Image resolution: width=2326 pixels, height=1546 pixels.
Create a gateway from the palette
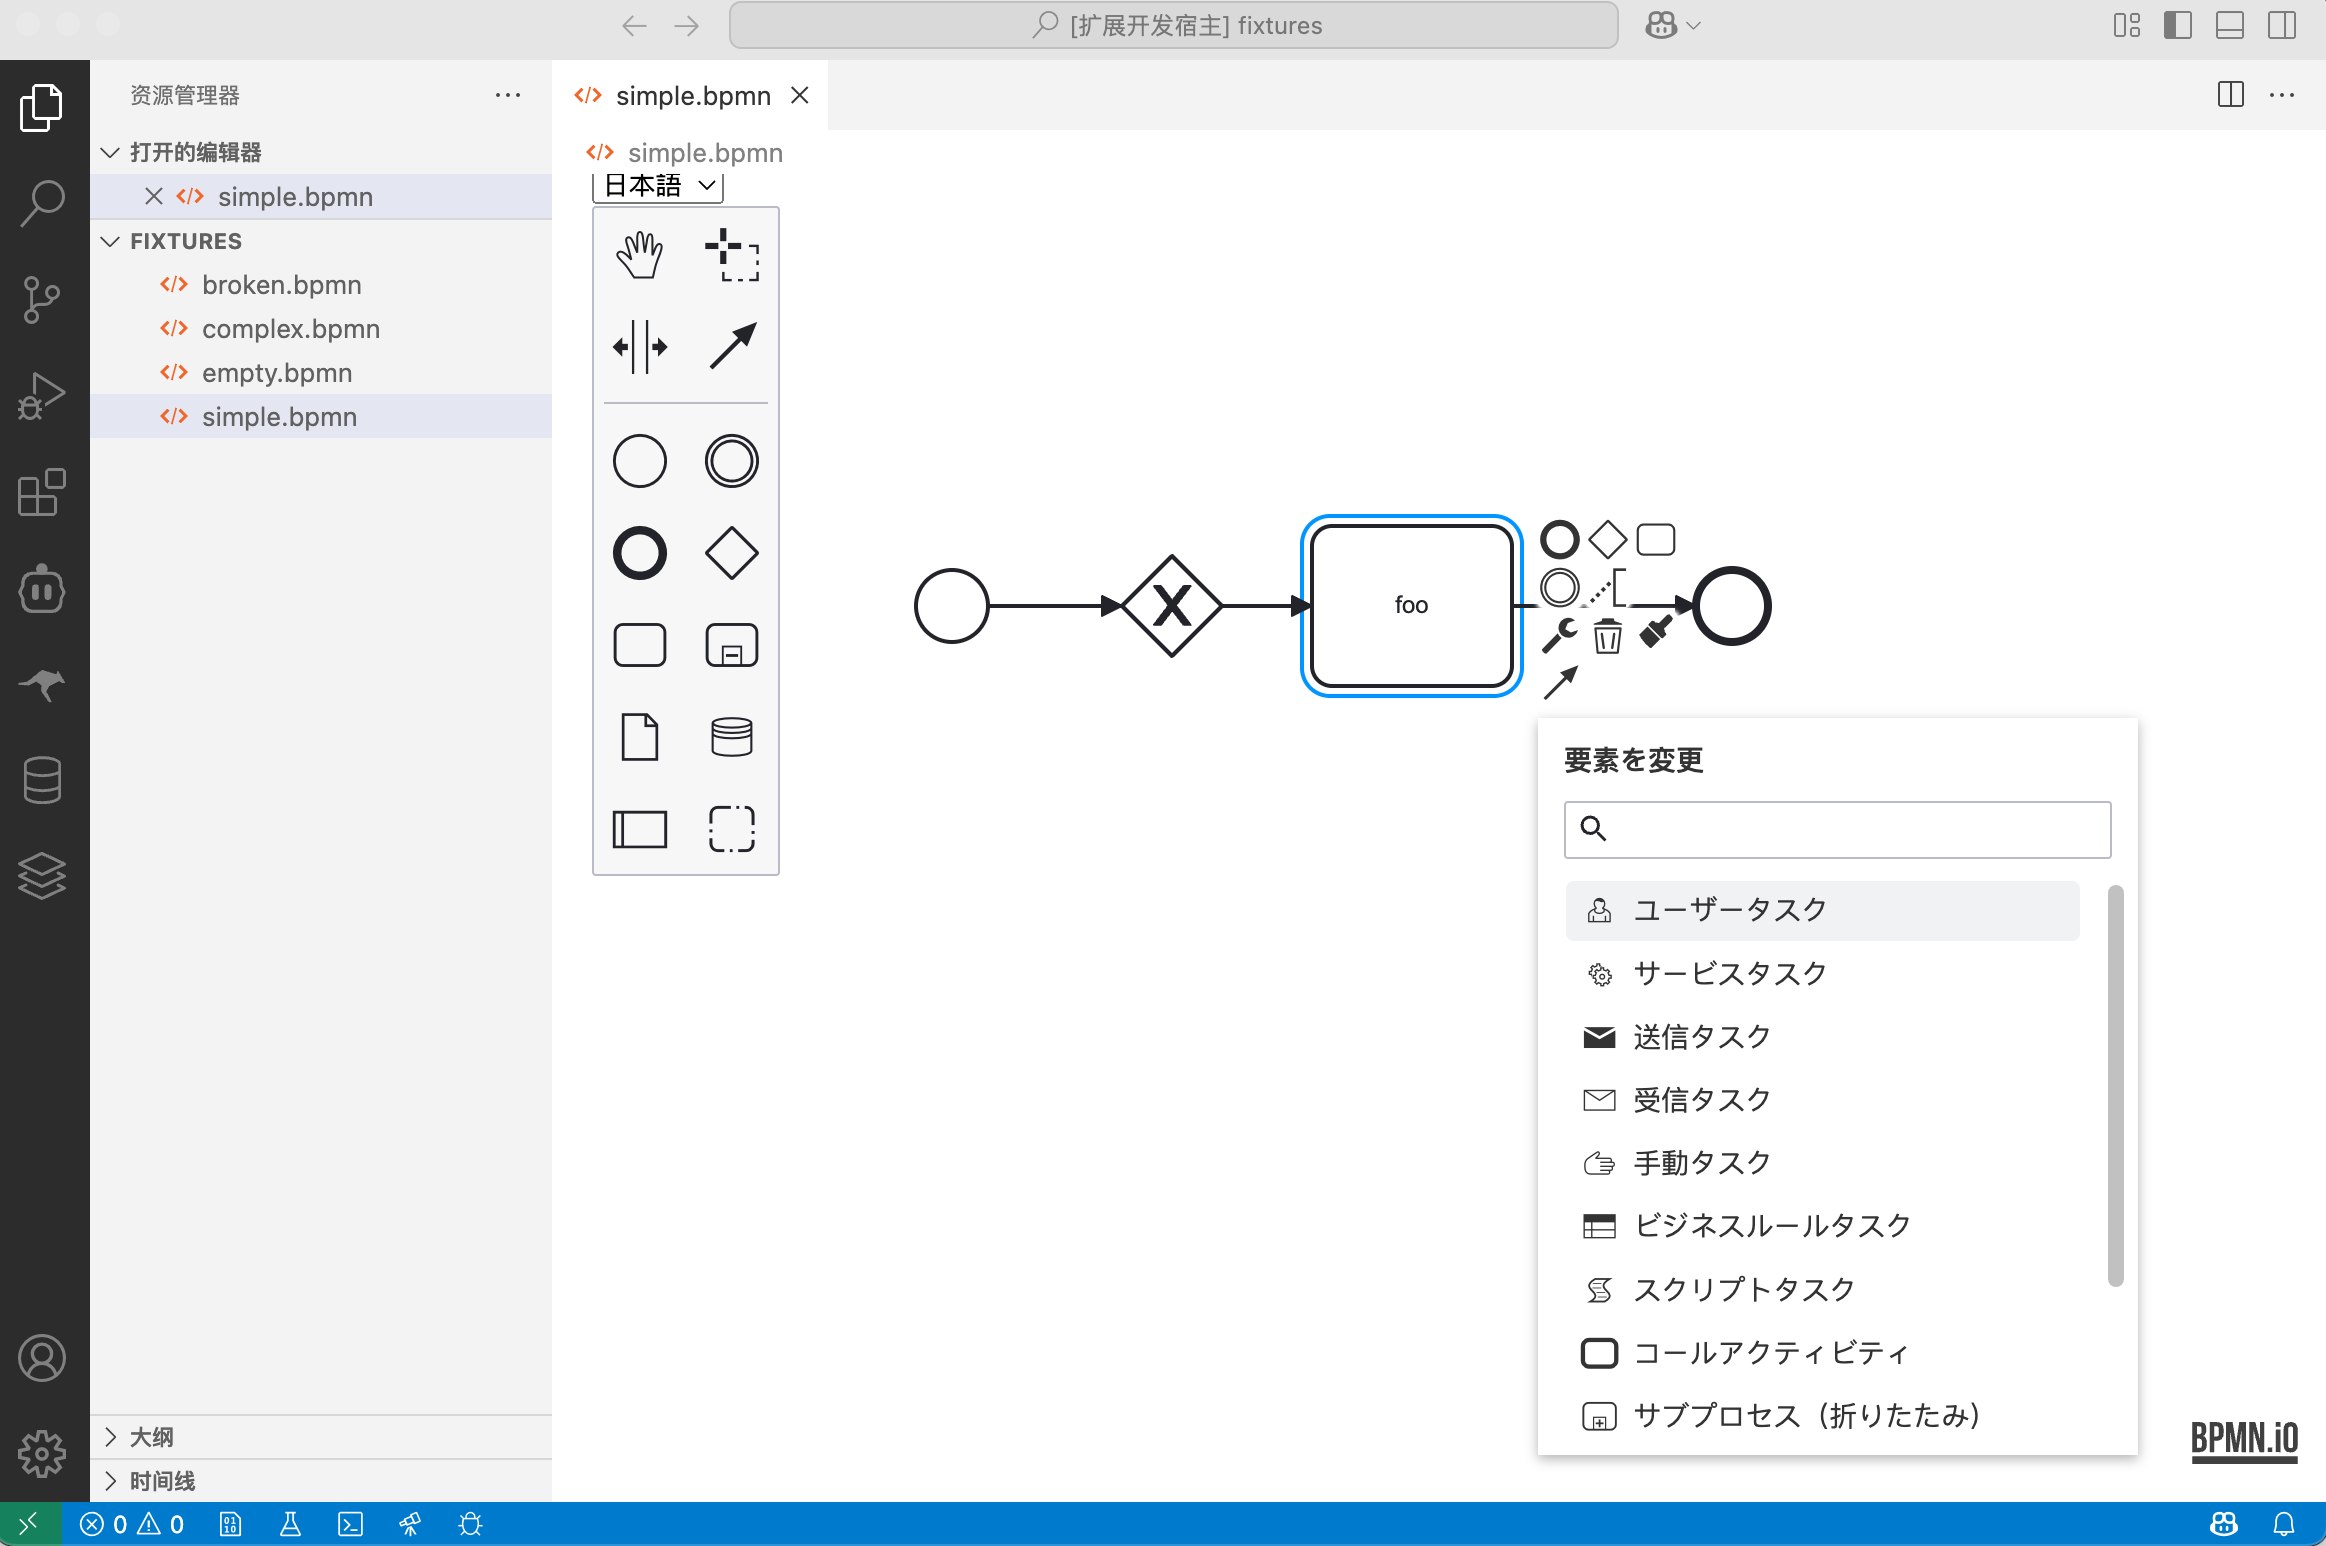(x=732, y=553)
